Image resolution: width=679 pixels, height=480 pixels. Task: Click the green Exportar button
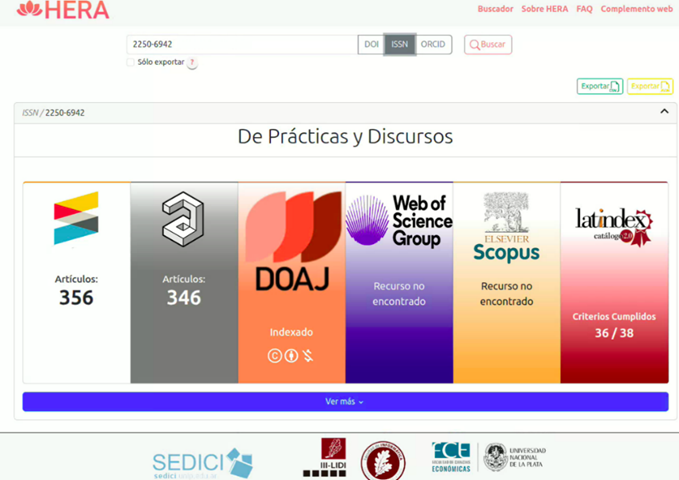pyautogui.click(x=599, y=86)
